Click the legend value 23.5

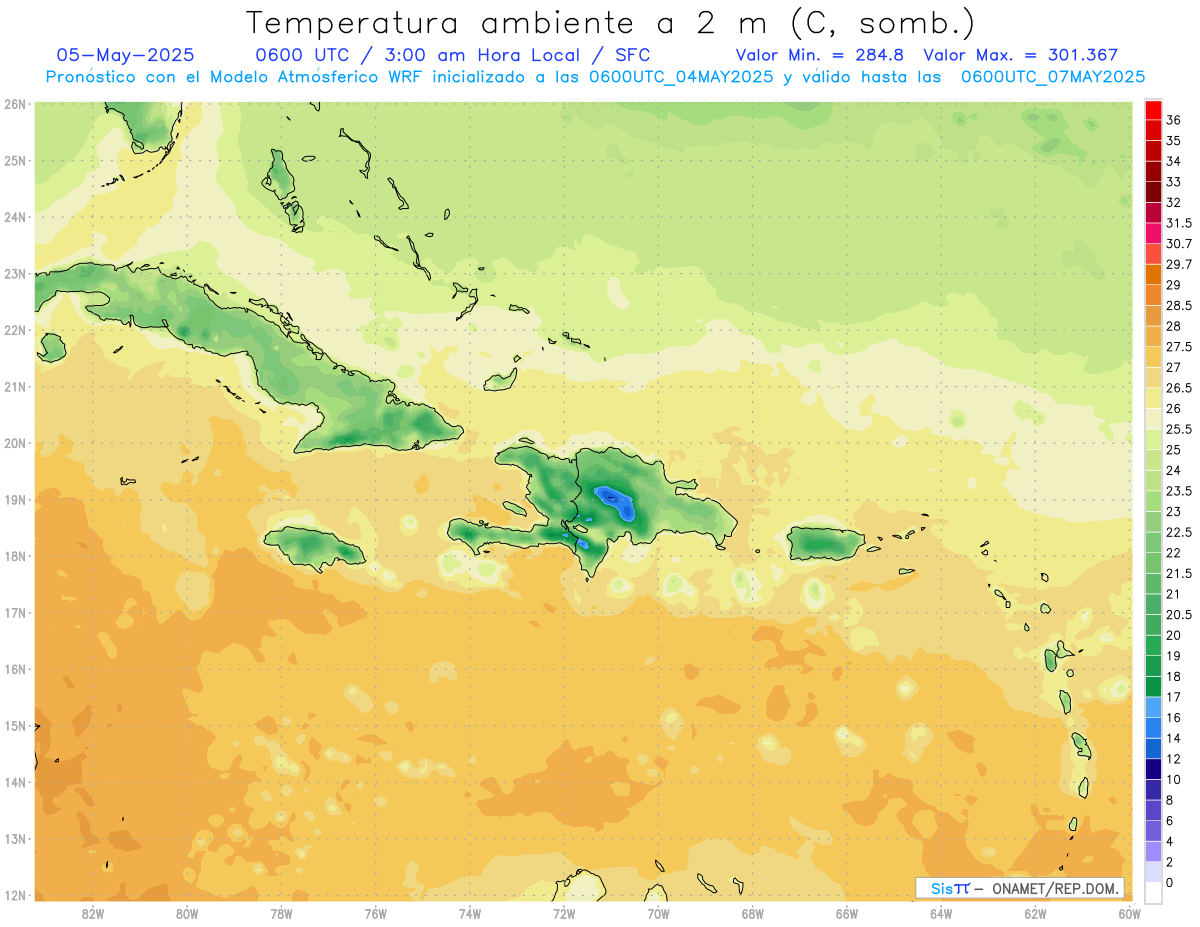(1178, 491)
